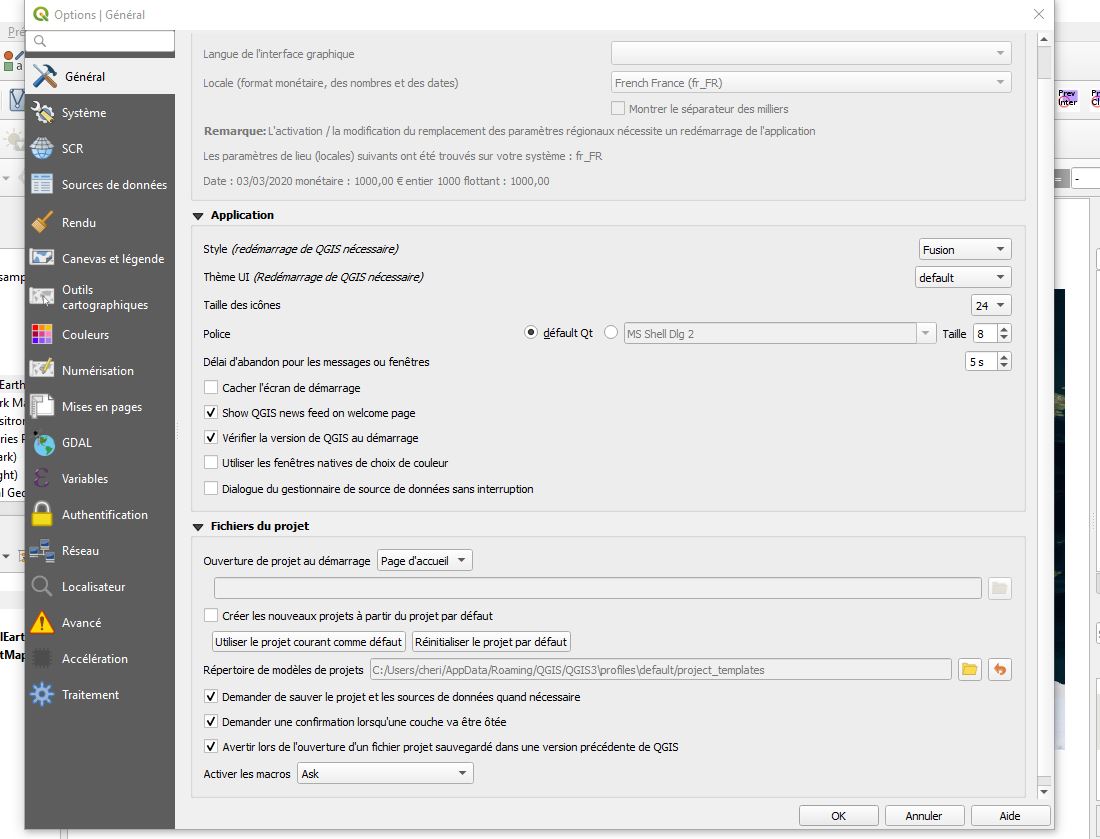The image size is (1100, 839).
Task: Click the options search field
Action: click(x=100, y=43)
